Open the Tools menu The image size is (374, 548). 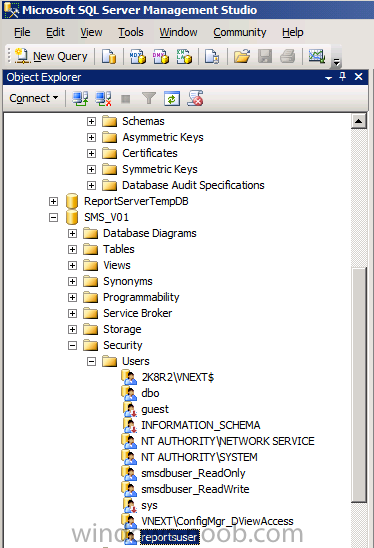click(131, 33)
